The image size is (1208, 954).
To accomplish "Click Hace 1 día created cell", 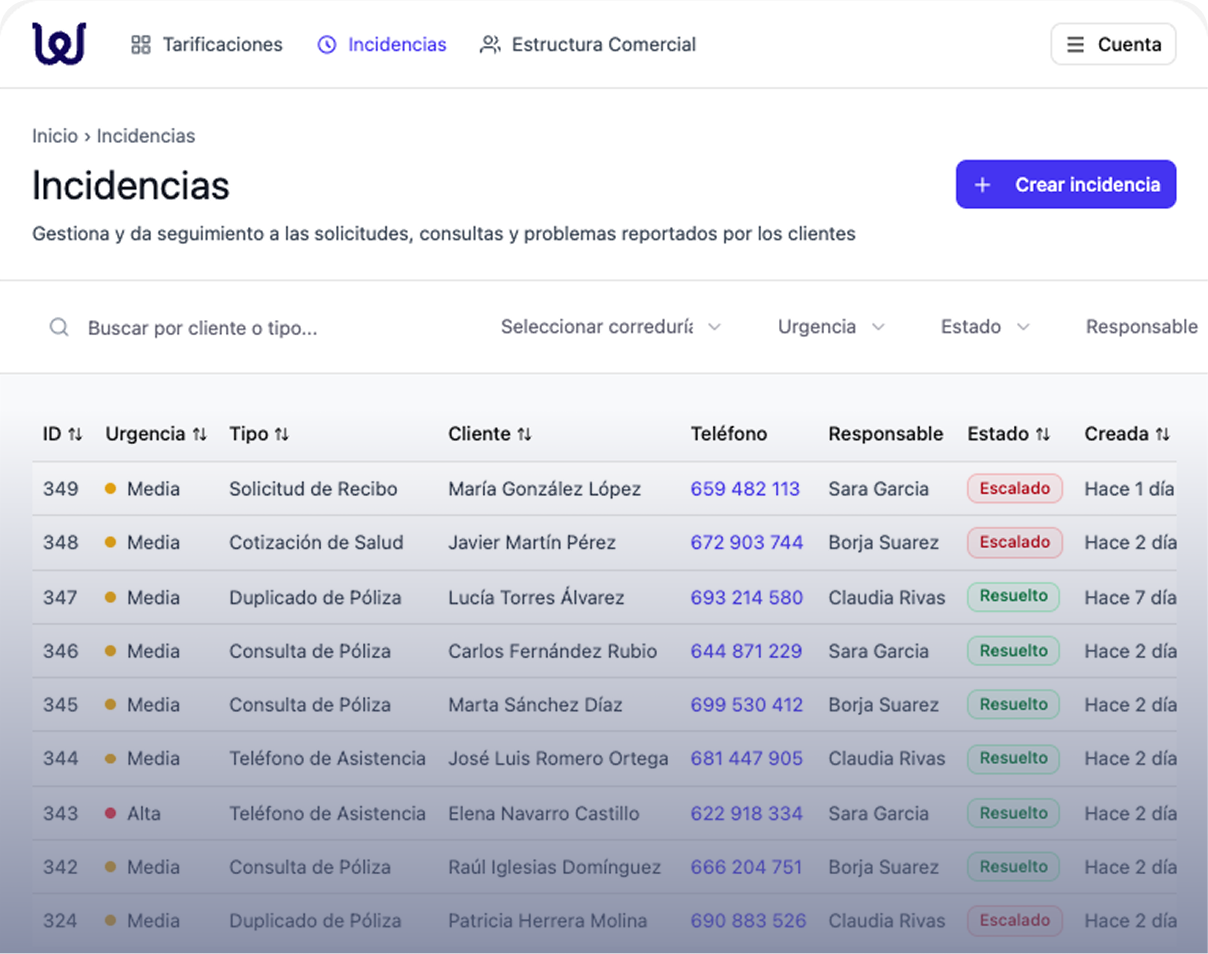I will [x=1129, y=489].
